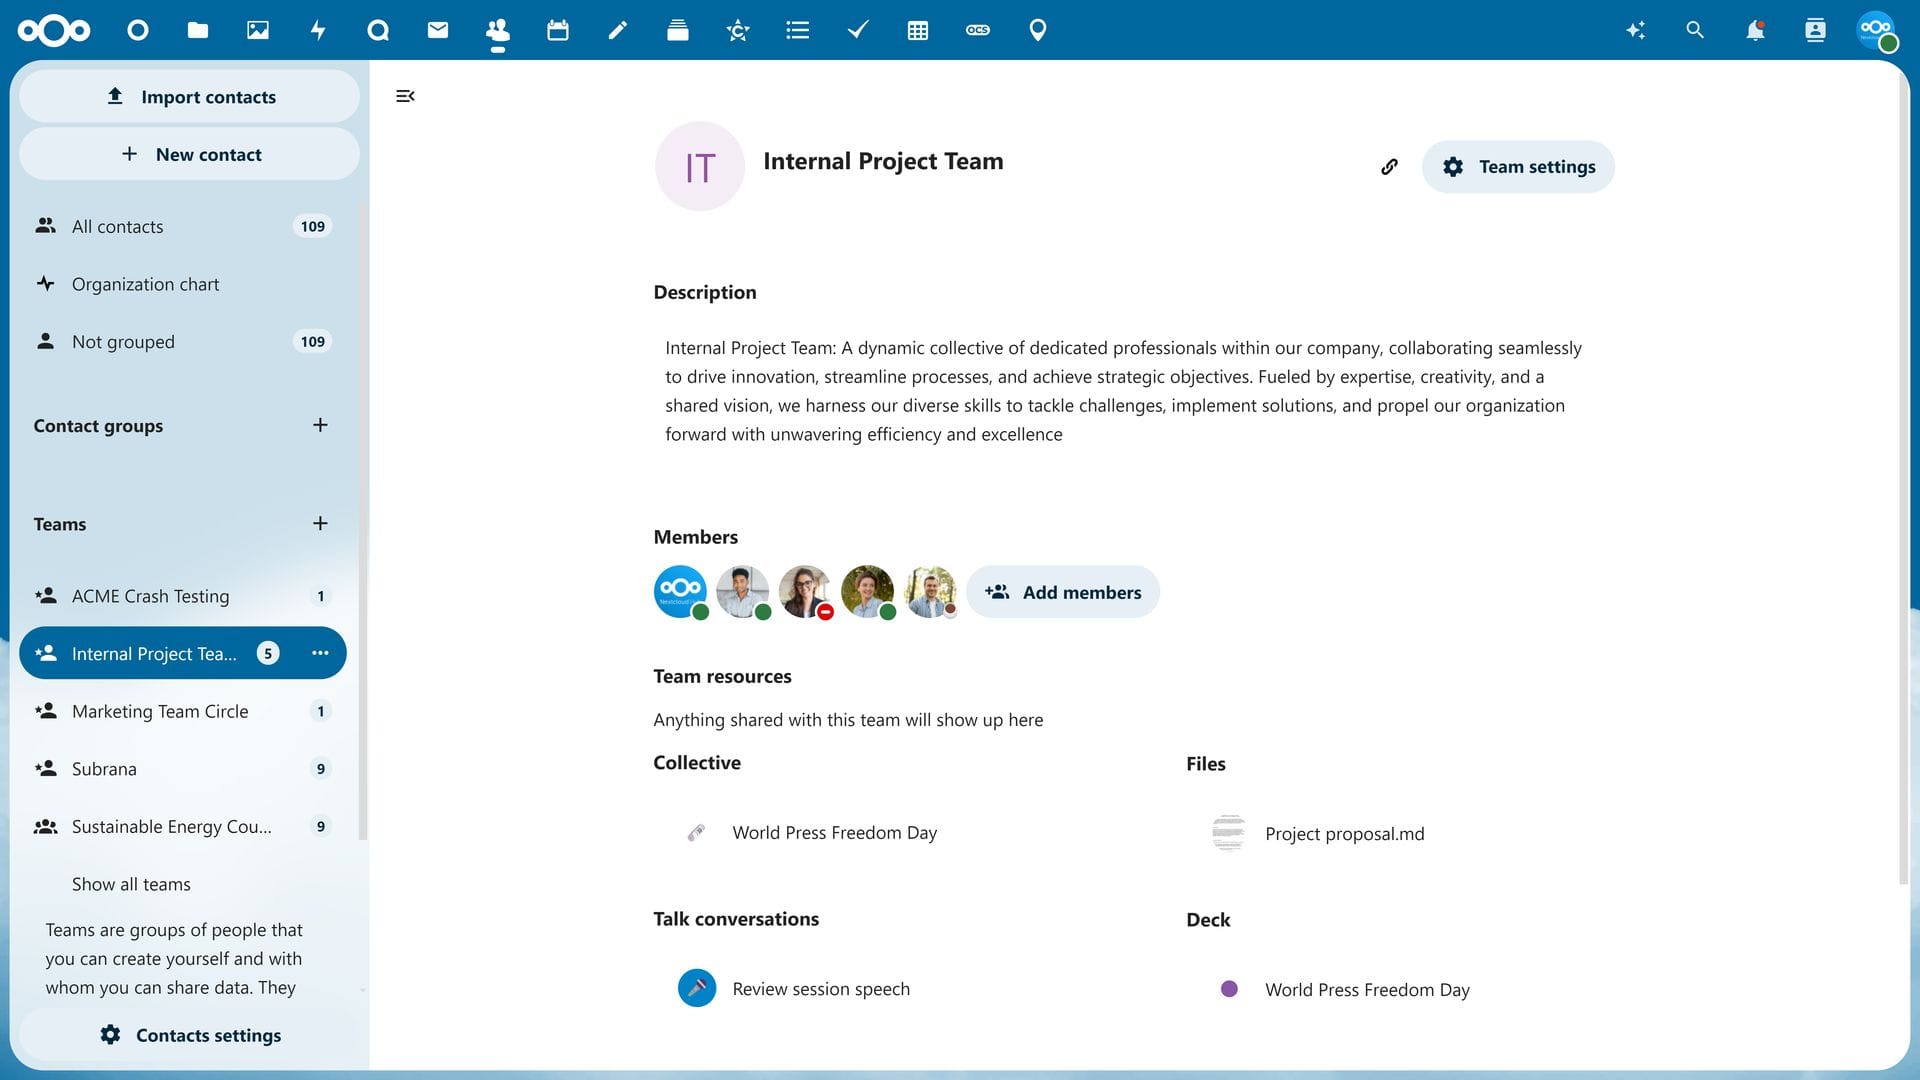Click the green online status badge on avatar
This screenshot has width=1920, height=1080.
click(x=701, y=610)
